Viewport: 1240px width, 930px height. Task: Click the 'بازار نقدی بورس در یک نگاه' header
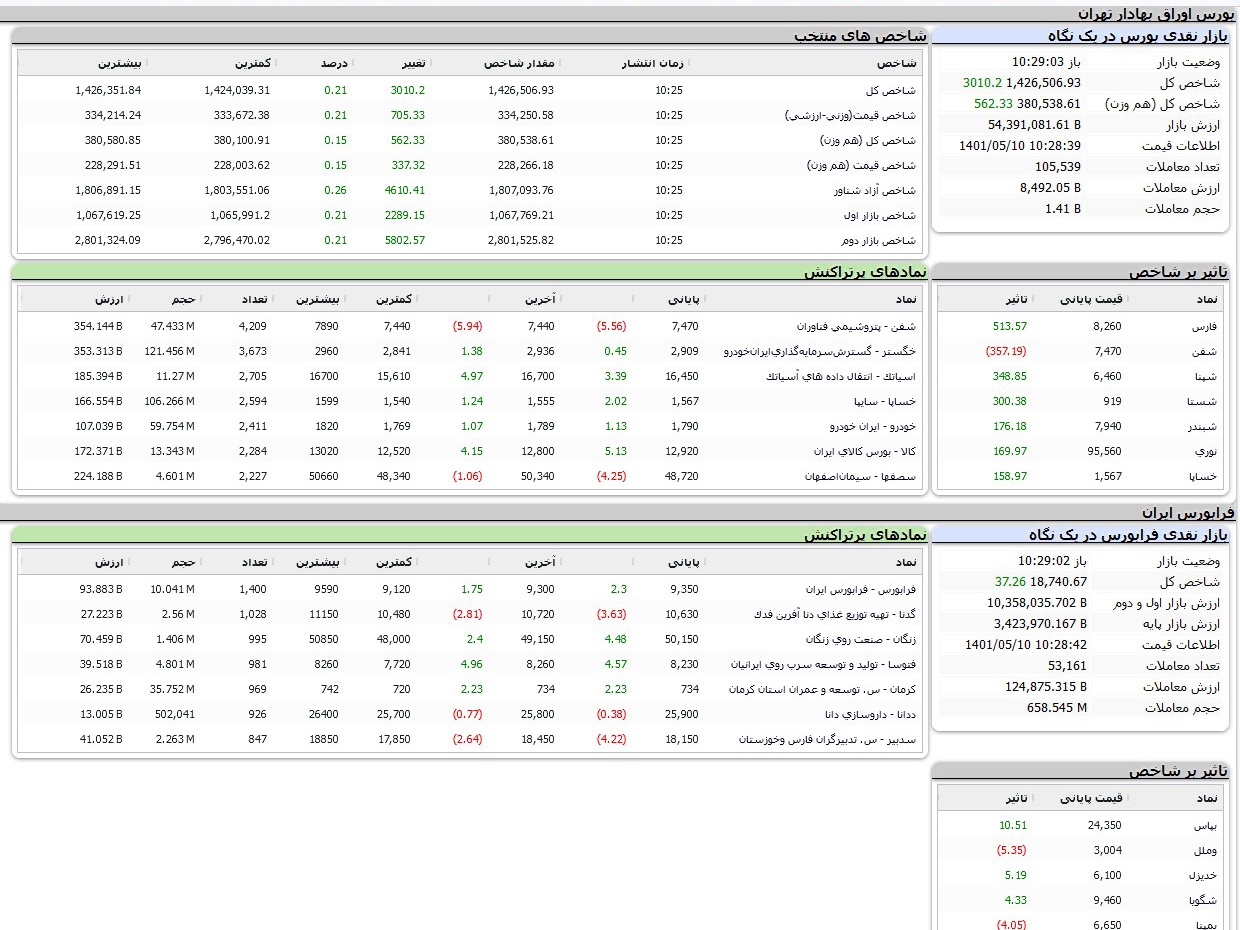click(1137, 36)
